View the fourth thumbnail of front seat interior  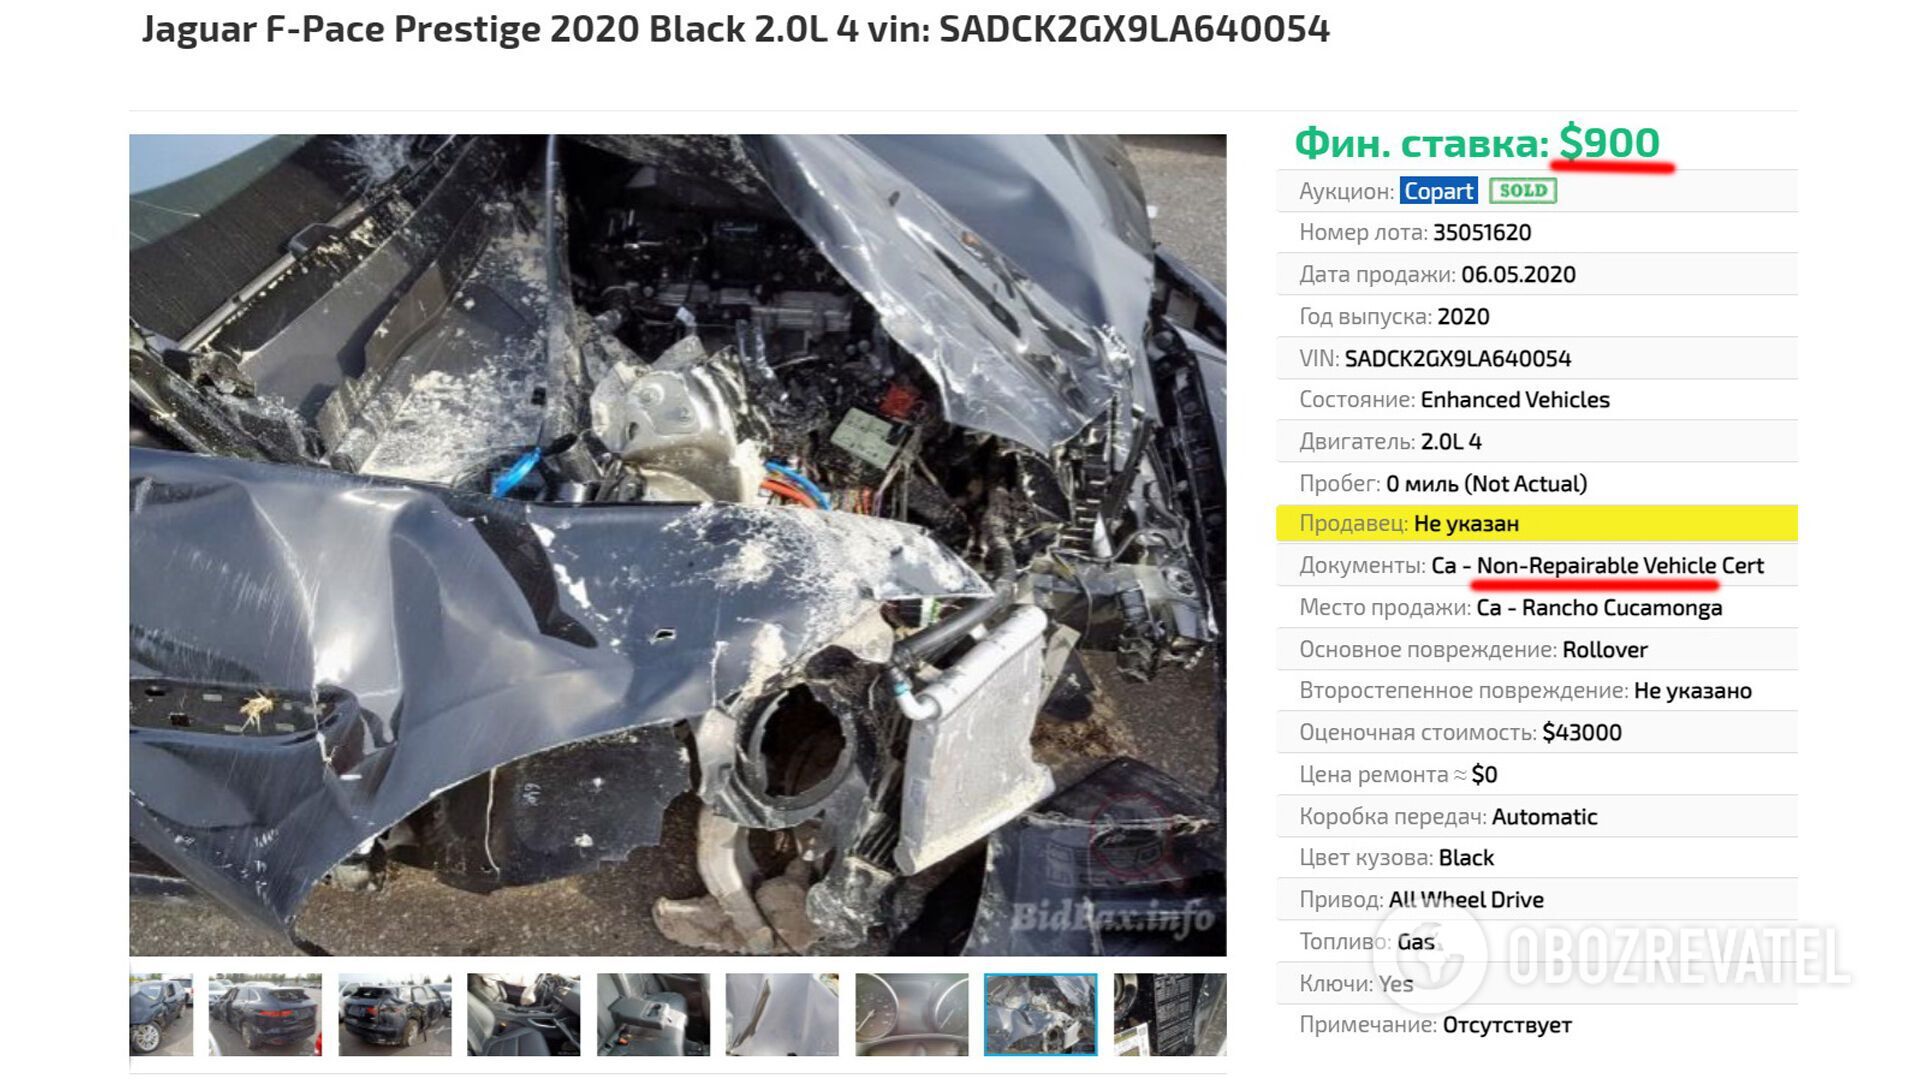coord(523,1014)
